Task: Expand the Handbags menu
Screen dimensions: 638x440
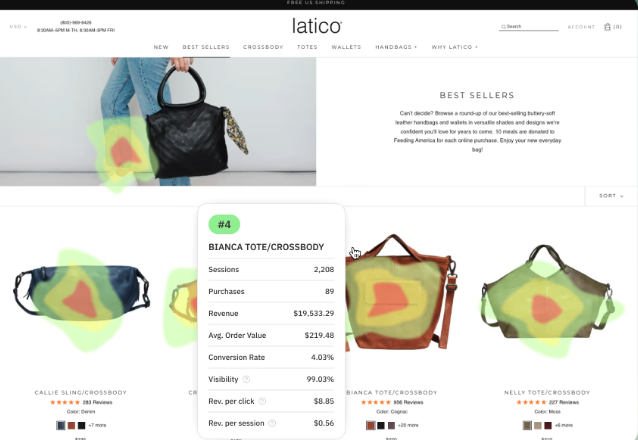Action: tap(396, 47)
